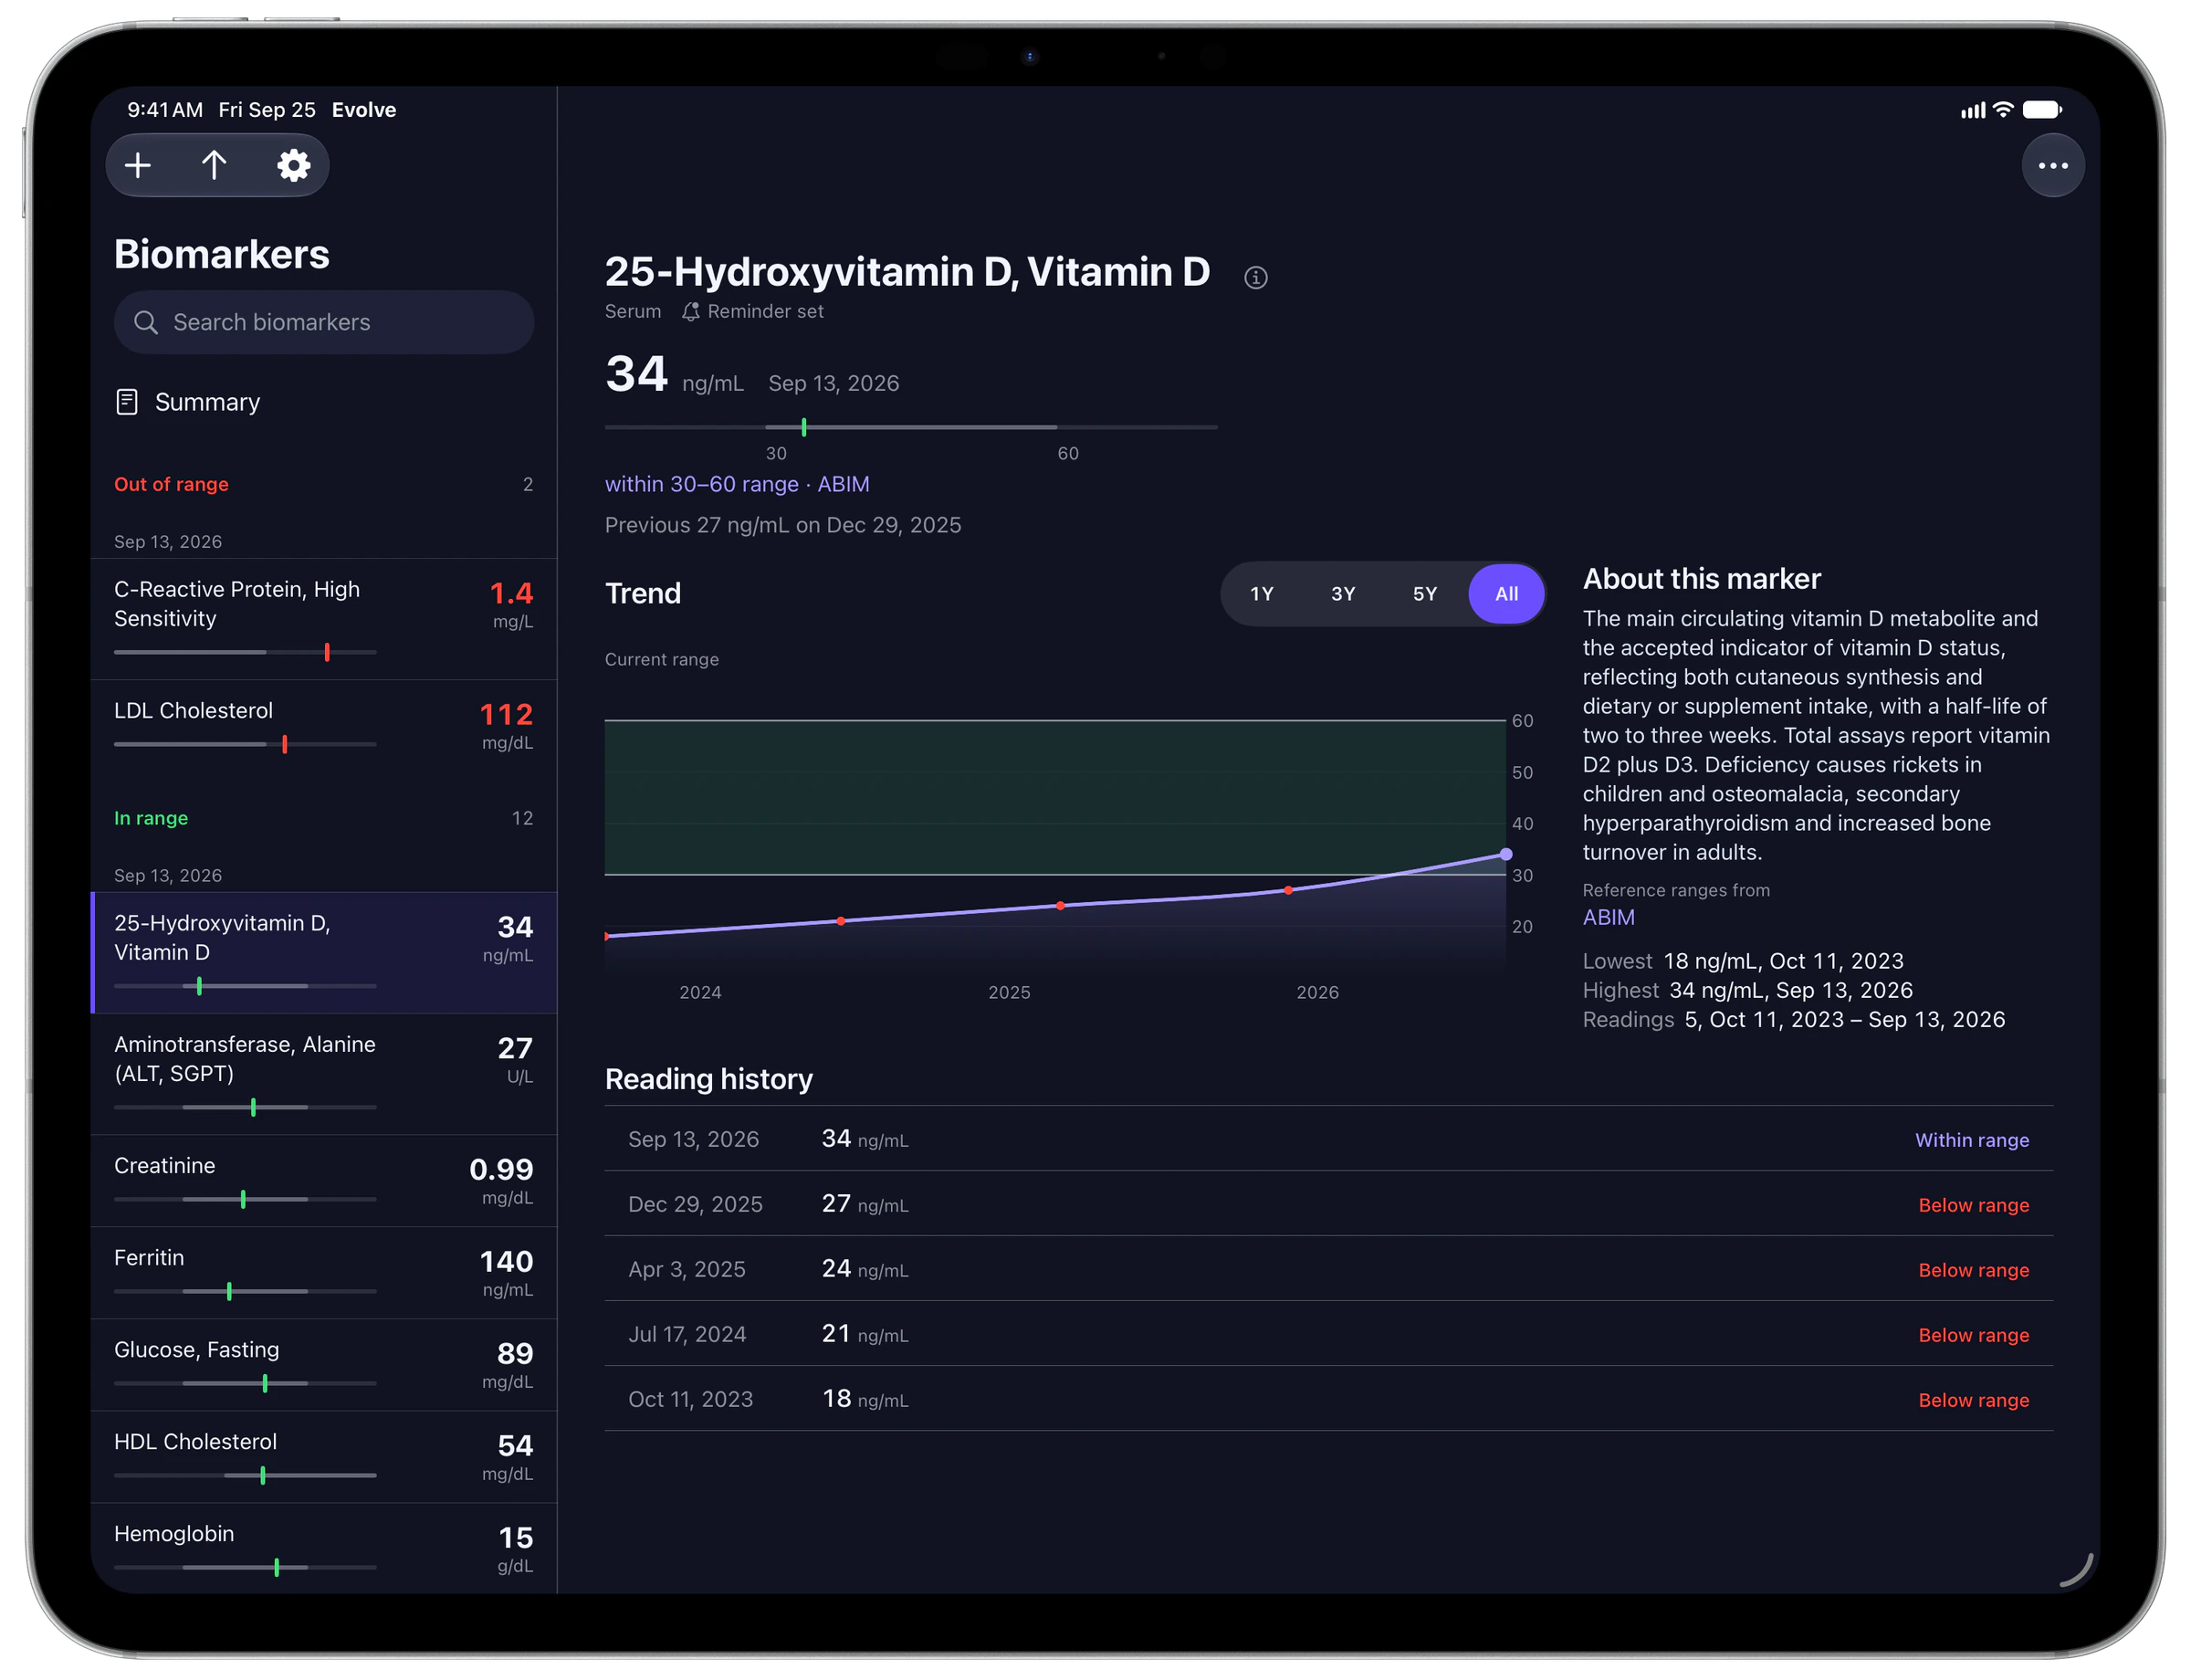
Task: Click 'Previous 27 ng/mL on Dec 29, 2025'
Action: click(x=783, y=525)
